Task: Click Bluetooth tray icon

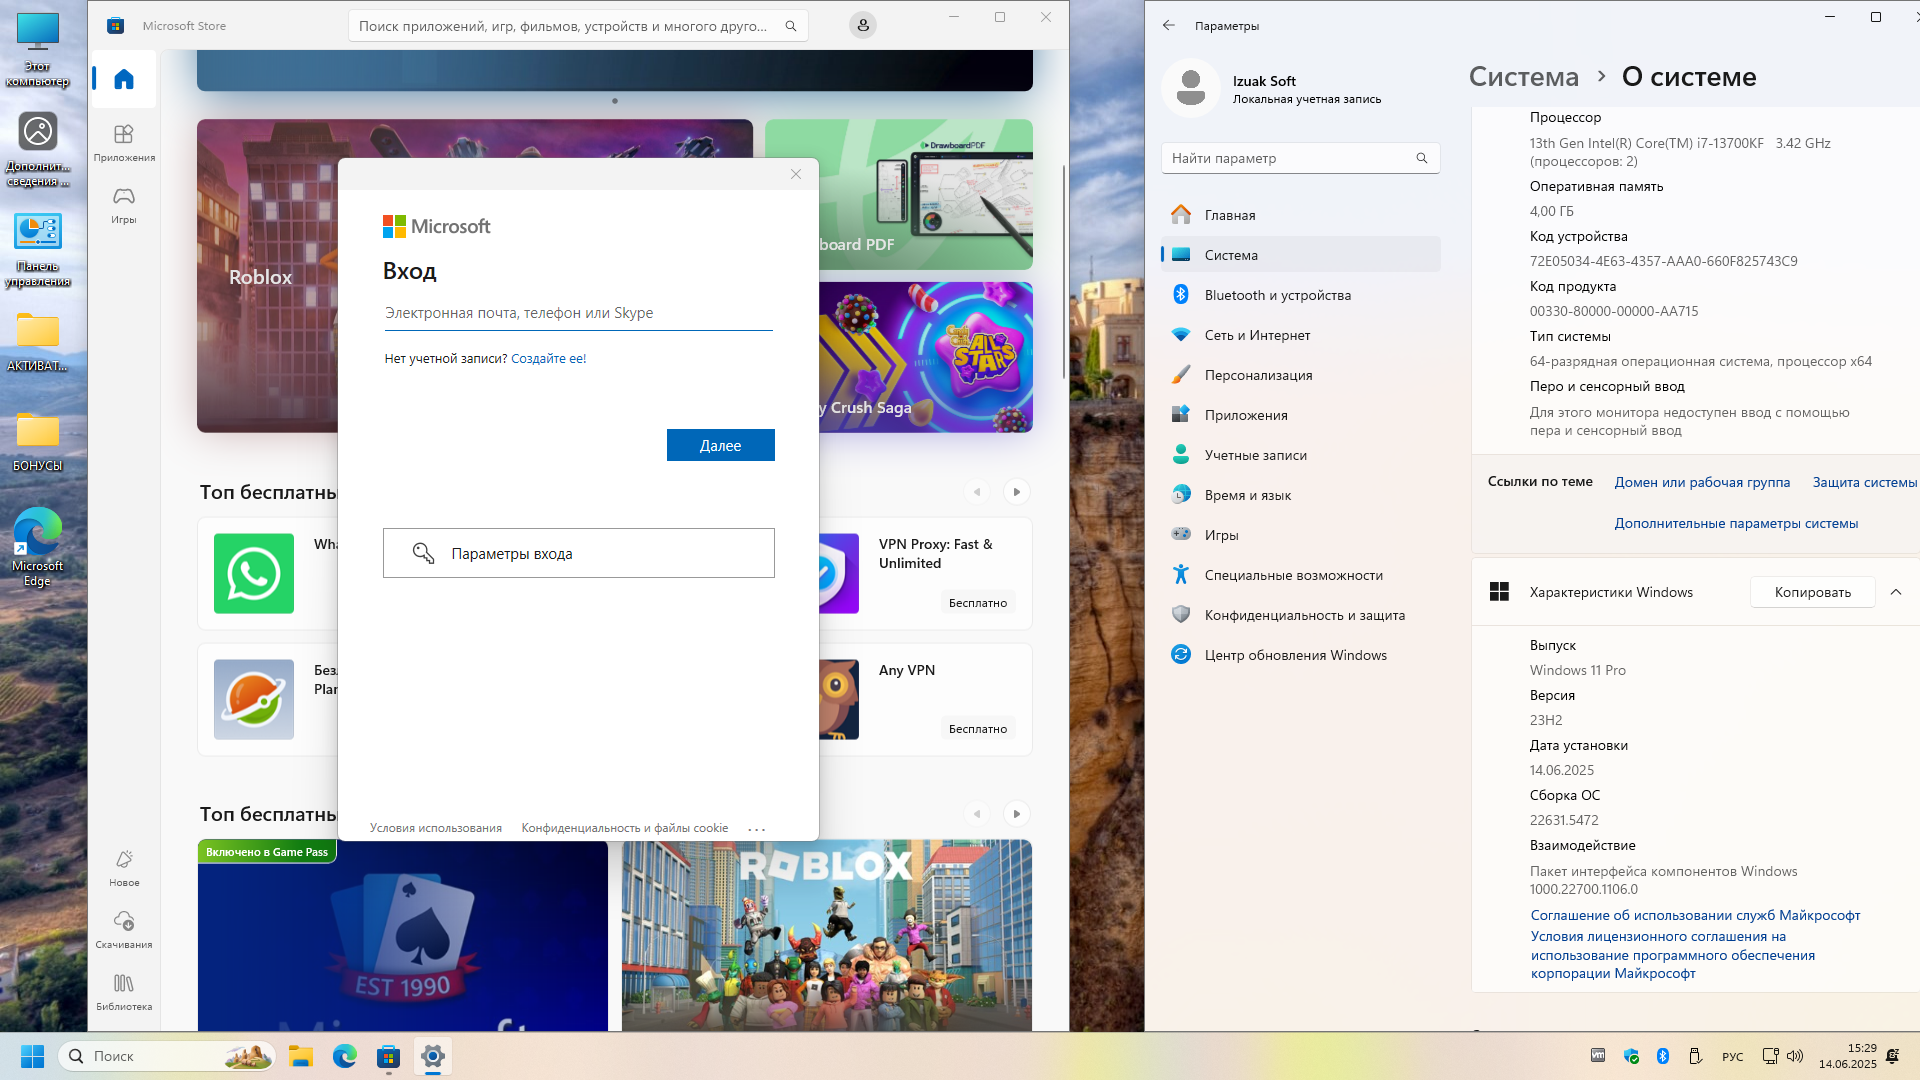Action: [x=1663, y=1056]
